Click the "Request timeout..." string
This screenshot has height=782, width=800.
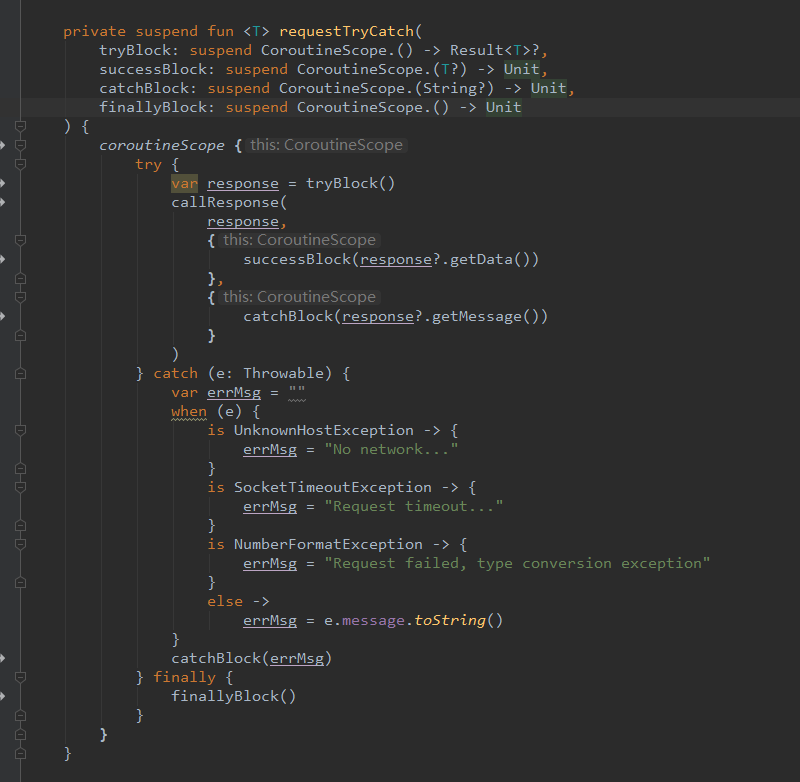[414, 507]
